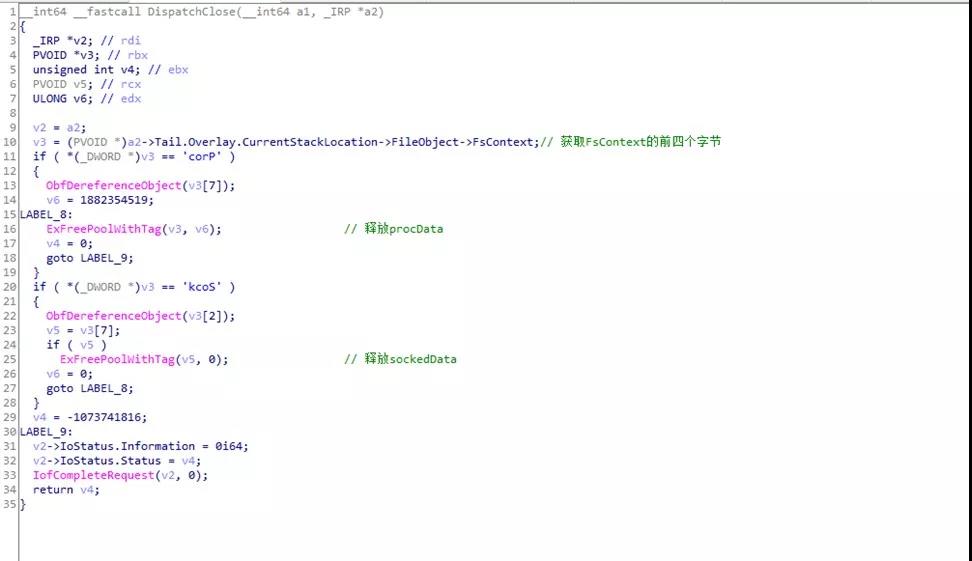This screenshot has height=561, width=972.
Task: Click FsContext in the v3 assignment line
Action: [503, 142]
